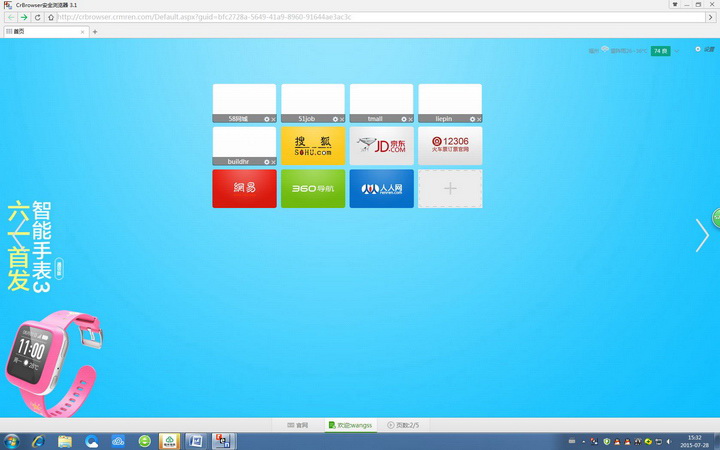
Task: Switch to the 首页 tab
Action: point(44,32)
